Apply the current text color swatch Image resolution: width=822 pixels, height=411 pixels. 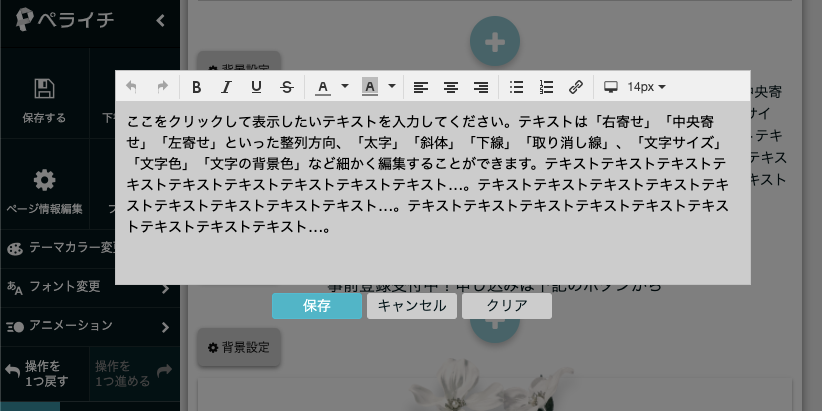tap(323, 87)
